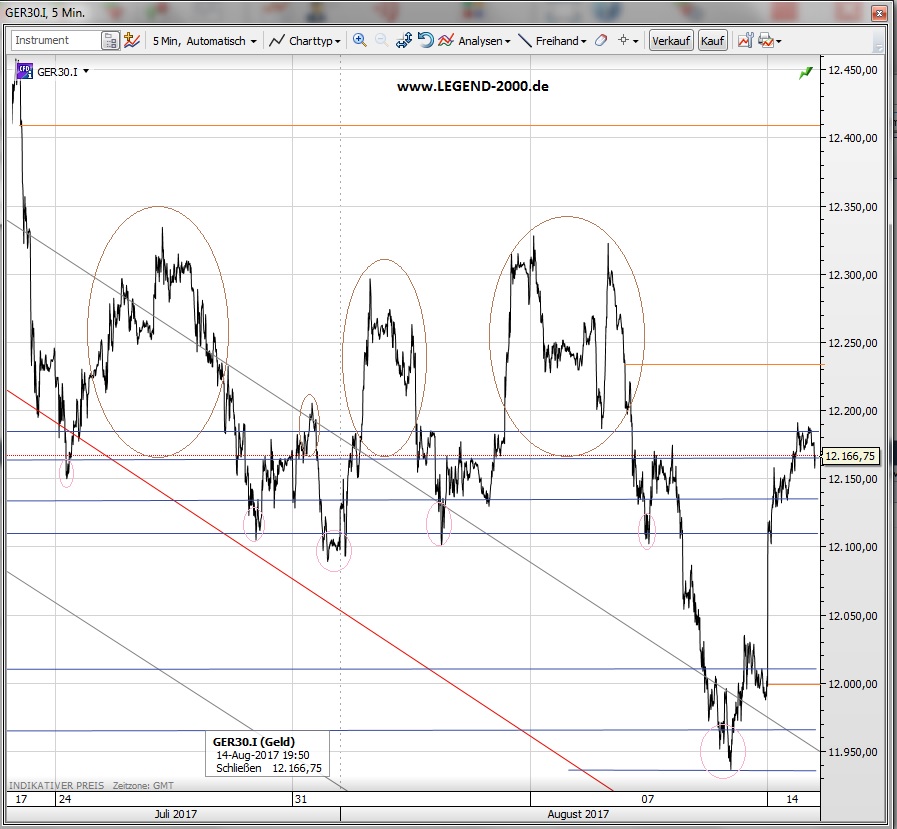The image size is (897, 829).
Task: Open the Freihand drawing tools menu
Action: 553,41
